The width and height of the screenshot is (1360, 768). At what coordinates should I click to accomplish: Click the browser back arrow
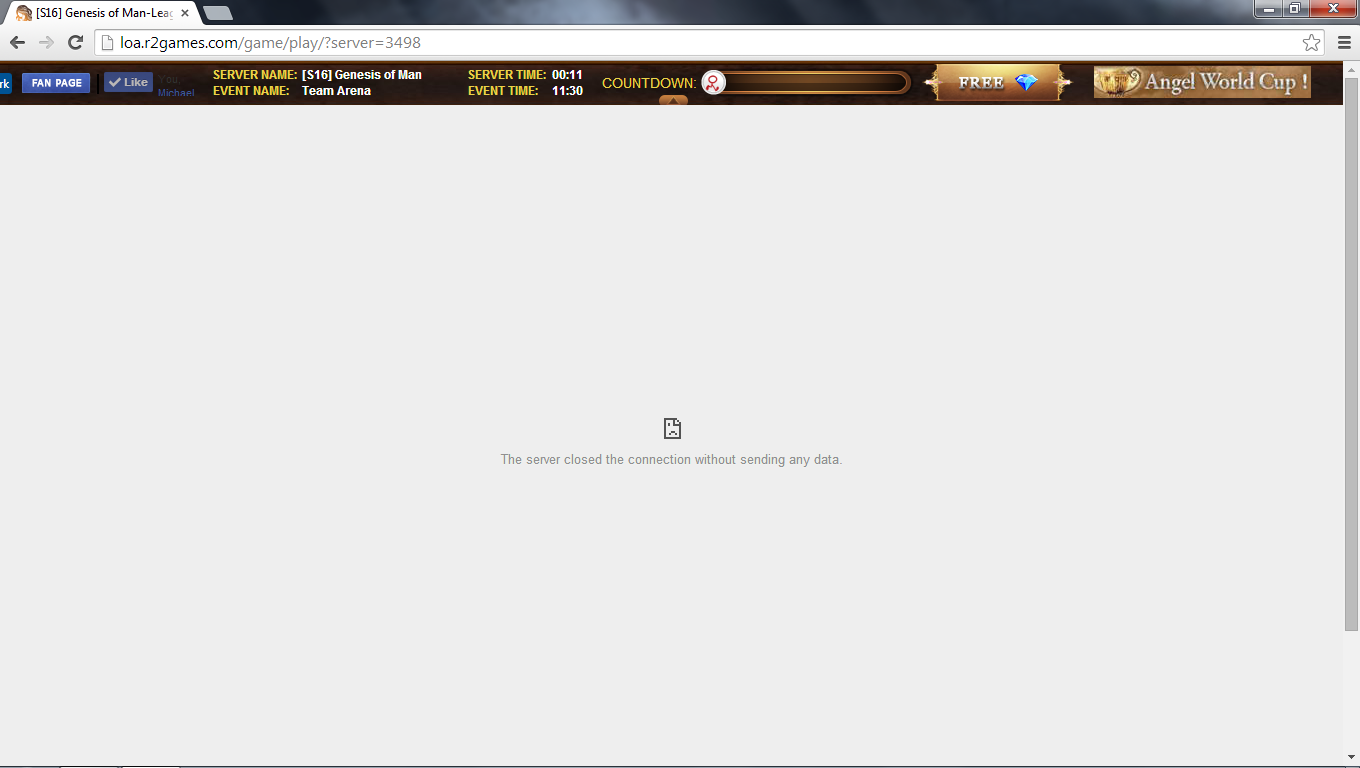(17, 42)
